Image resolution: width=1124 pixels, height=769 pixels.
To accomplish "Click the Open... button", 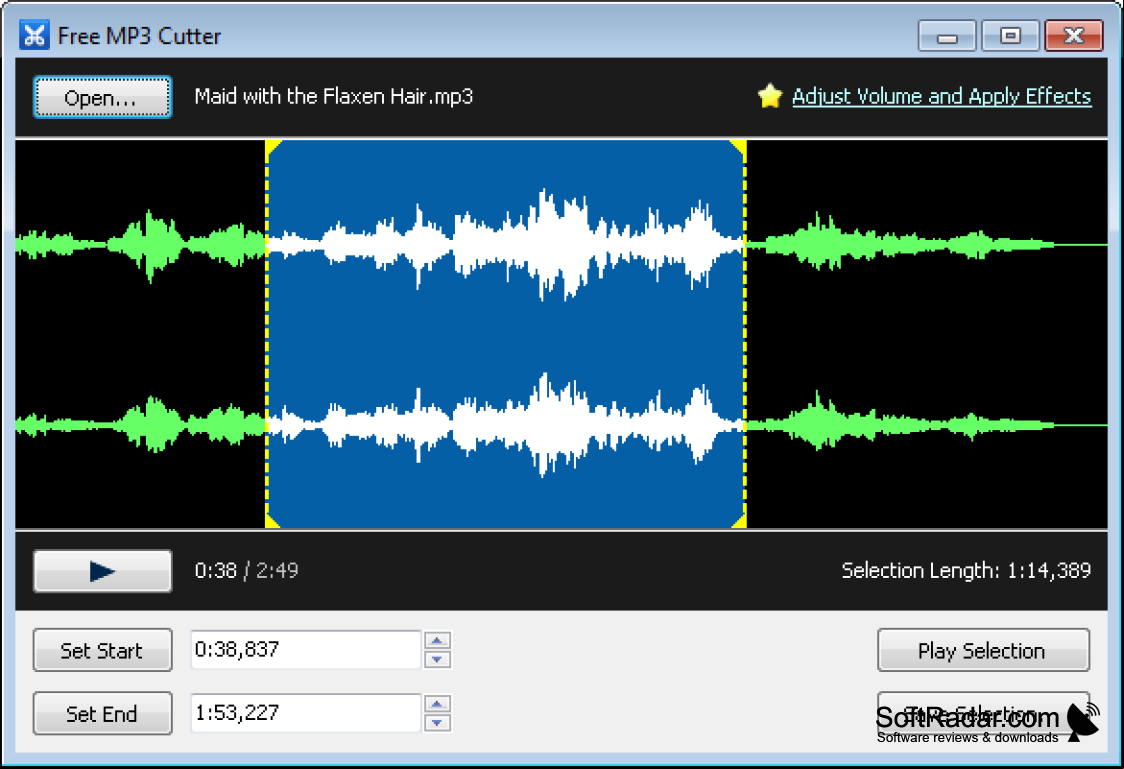I will click(103, 97).
